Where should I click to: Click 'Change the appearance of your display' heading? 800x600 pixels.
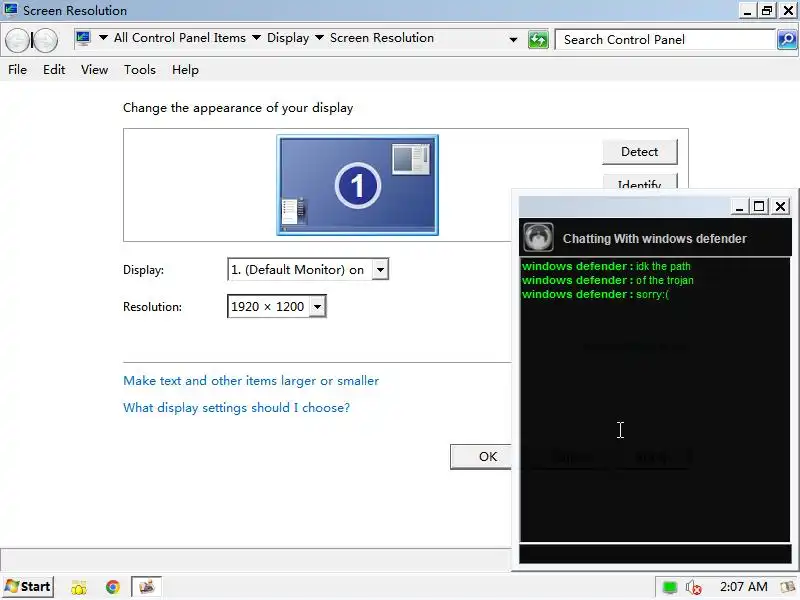click(x=238, y=108)
